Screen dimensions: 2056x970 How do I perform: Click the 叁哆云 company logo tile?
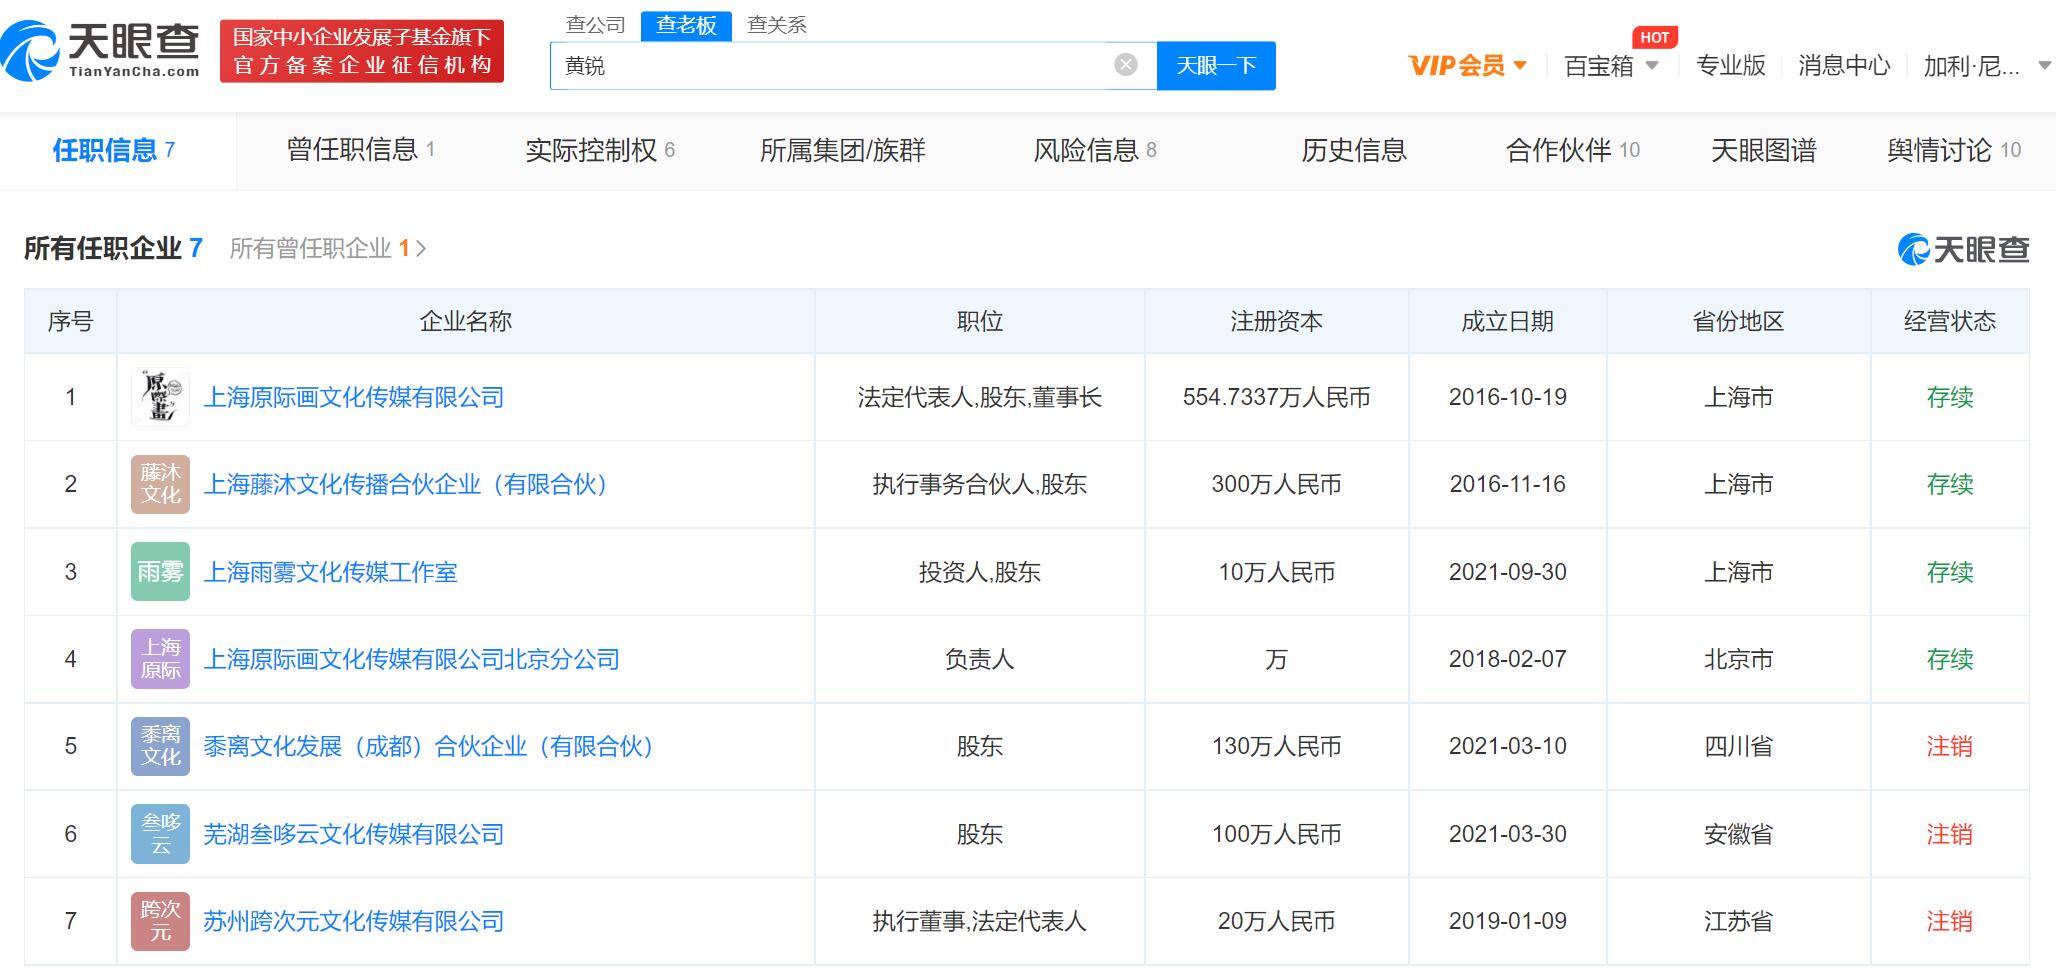160,834
